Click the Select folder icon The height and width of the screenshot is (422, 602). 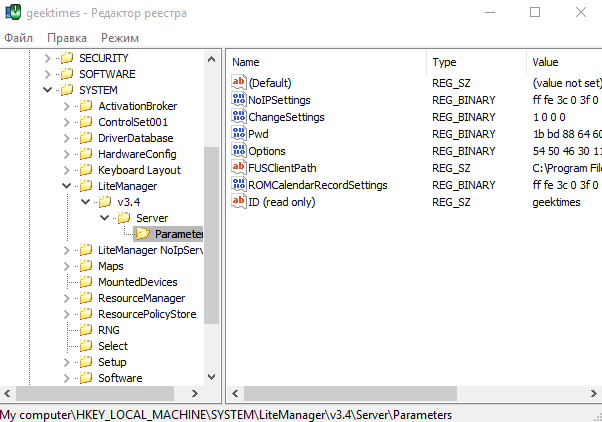point(86,346)
